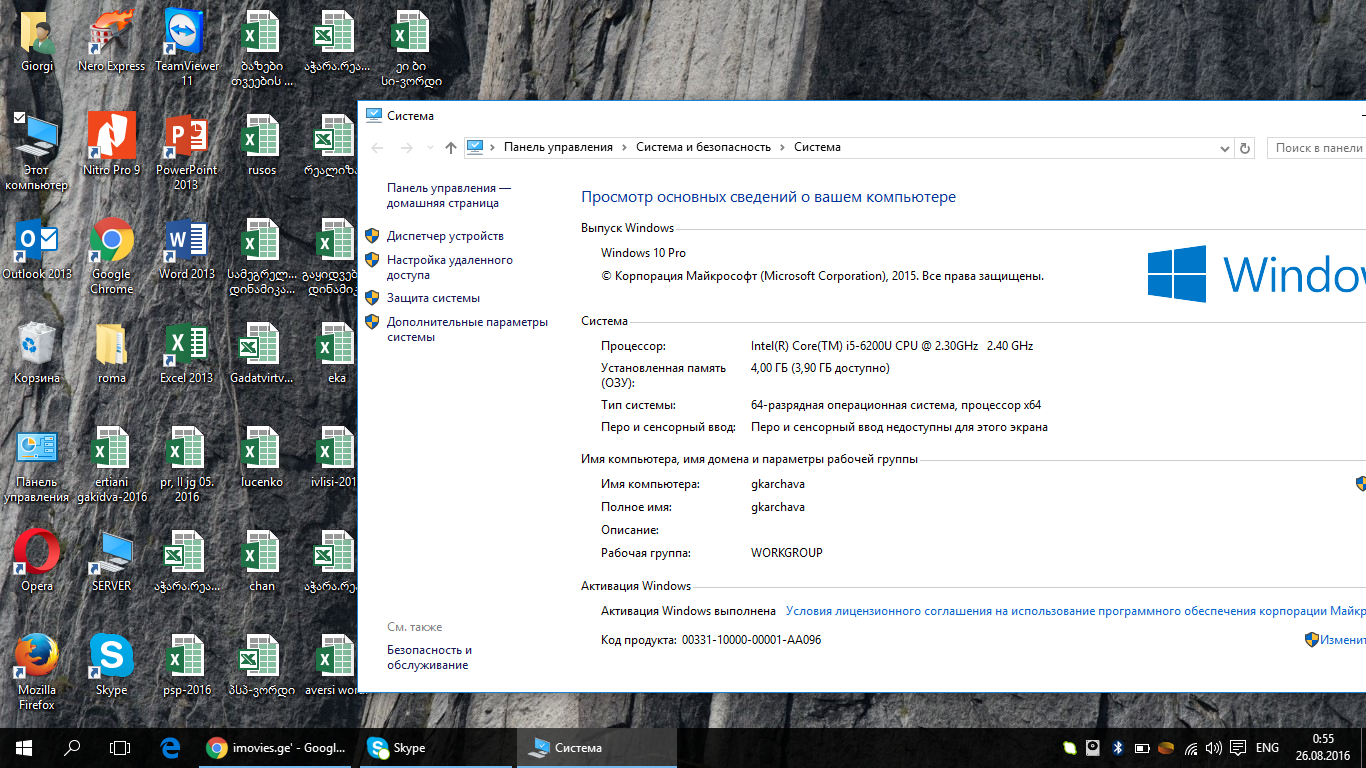Open Opera browser desktop icon

(37, 561)
